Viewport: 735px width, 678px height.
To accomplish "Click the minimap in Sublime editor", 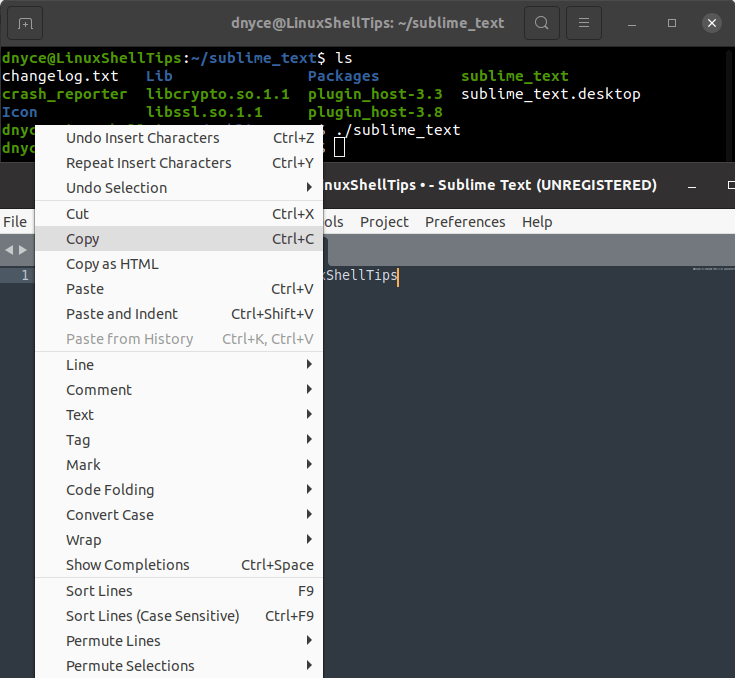I will [x=713, y=269].
